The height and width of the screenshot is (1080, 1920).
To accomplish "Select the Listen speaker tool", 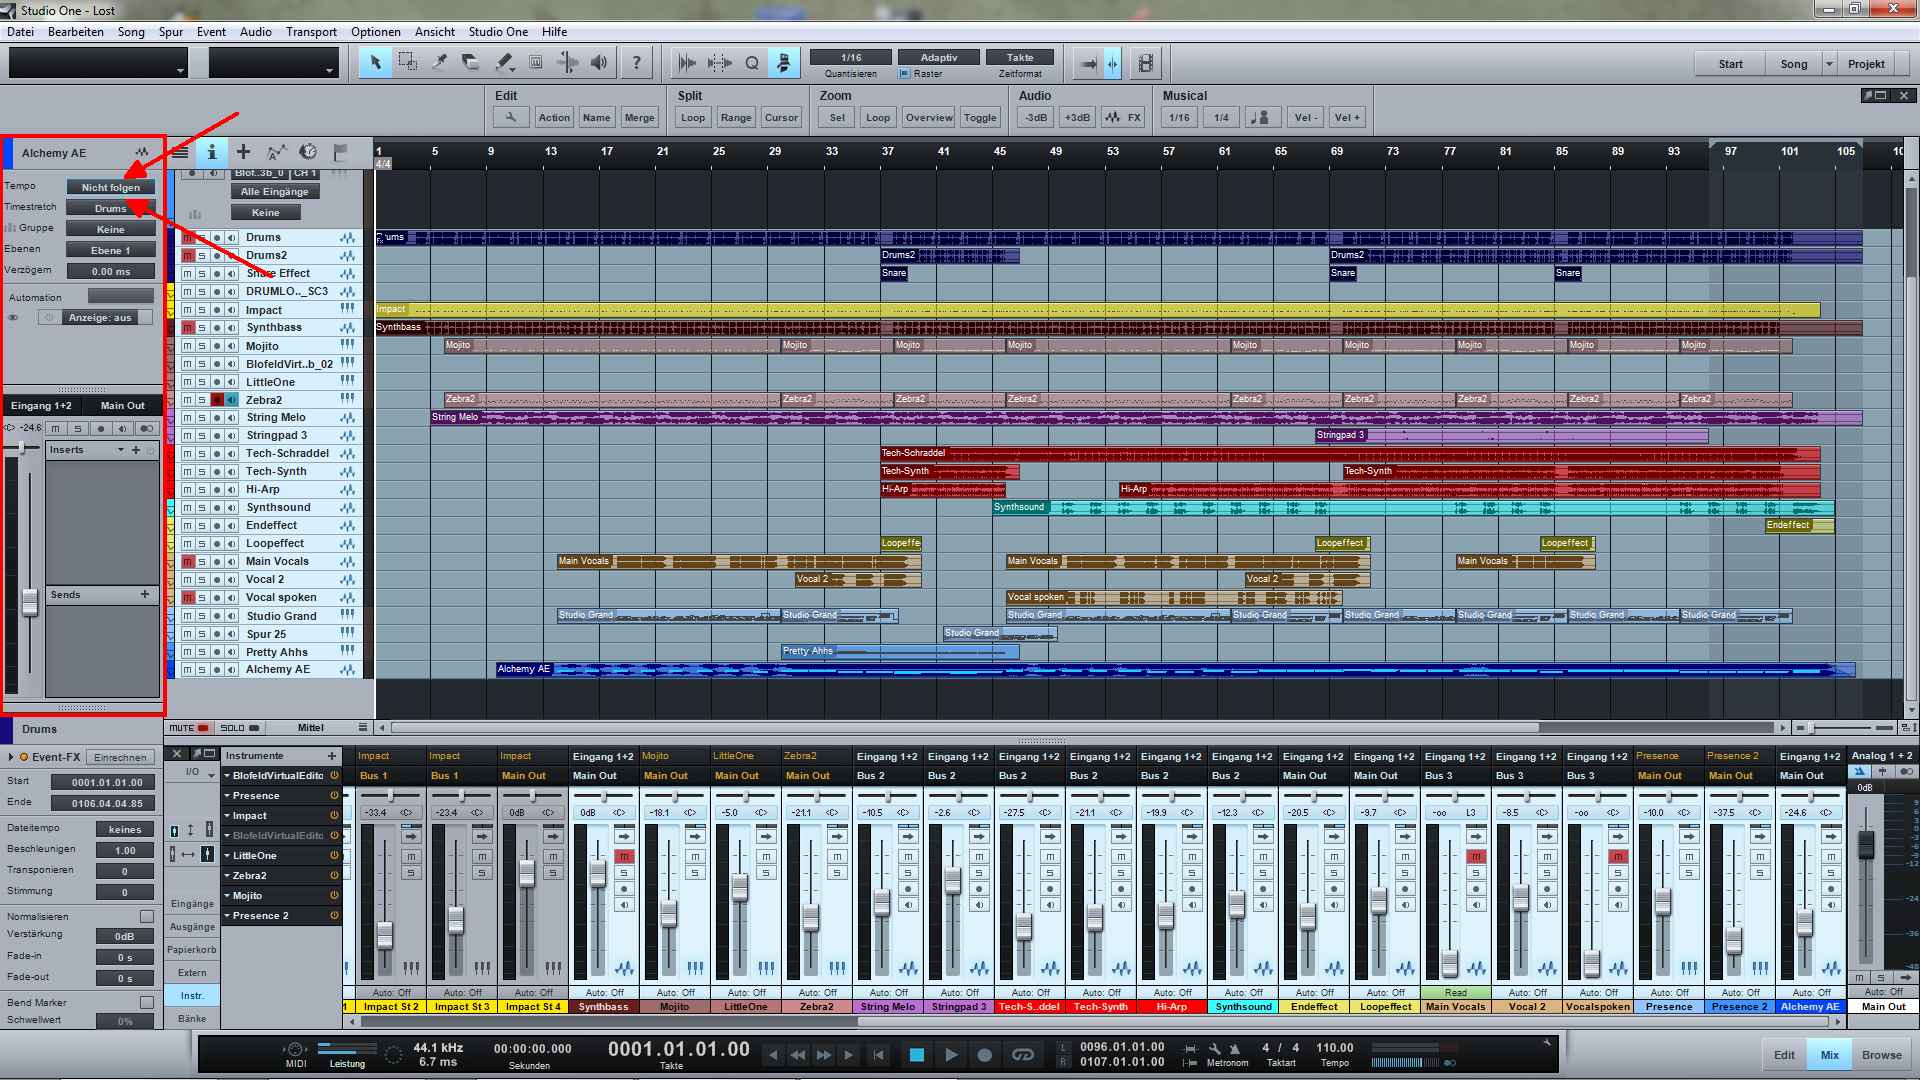I will [x=599, y=63].
